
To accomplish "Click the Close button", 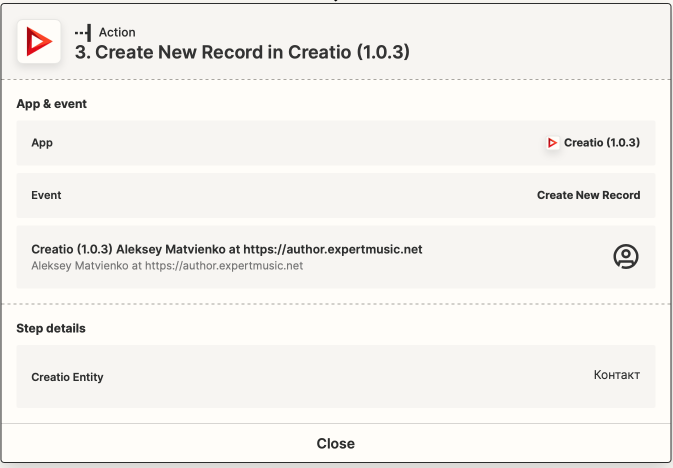I will [x=336, y=443].
